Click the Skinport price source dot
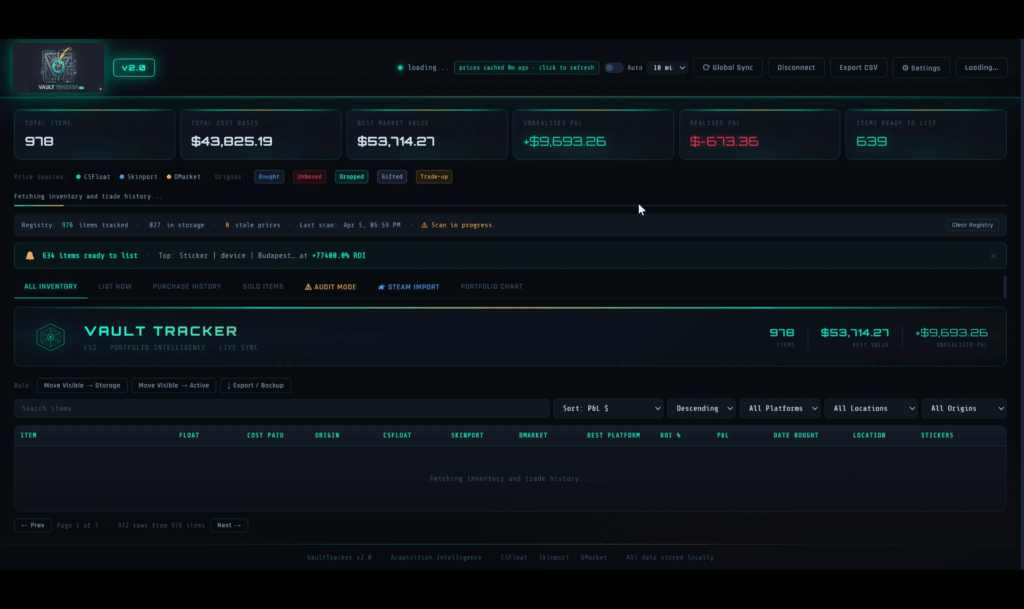 pos(121,177)
